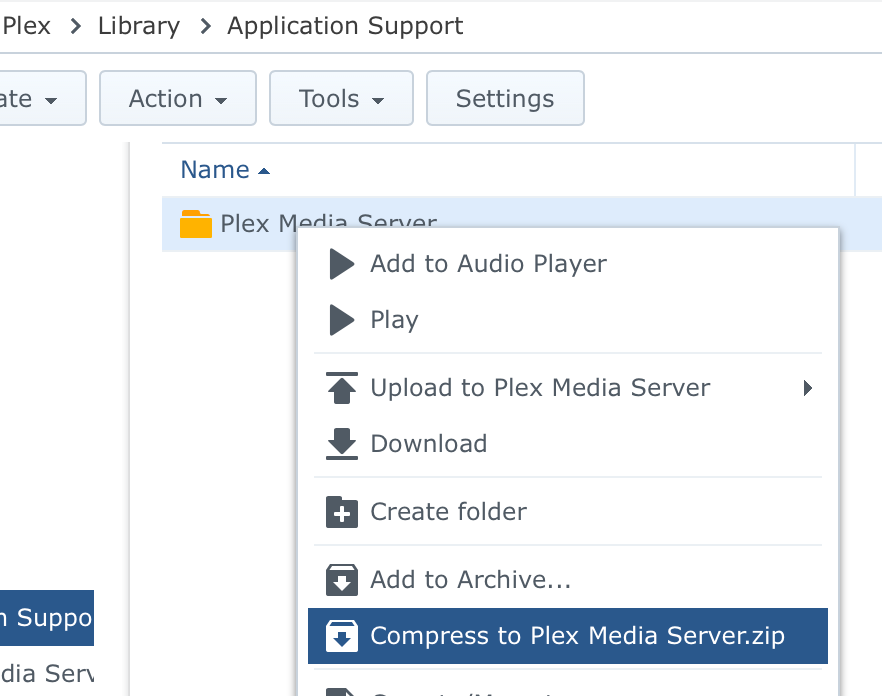Viewport: 882px width, 696px height.
Task: Click the Compress to zip archive icon
Action: [342, 636]
